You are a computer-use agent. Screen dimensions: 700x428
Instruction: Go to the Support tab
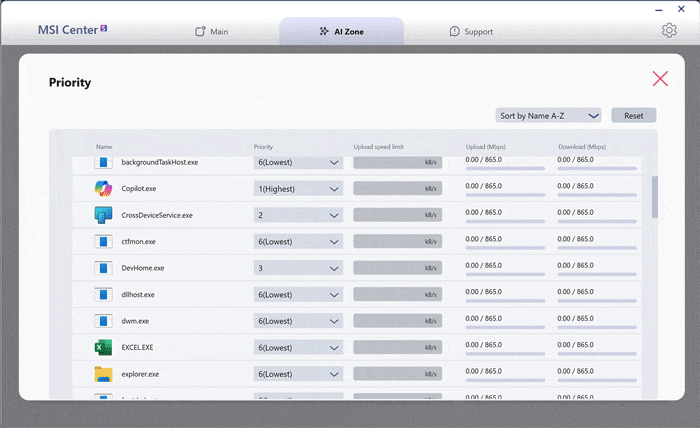471,32
